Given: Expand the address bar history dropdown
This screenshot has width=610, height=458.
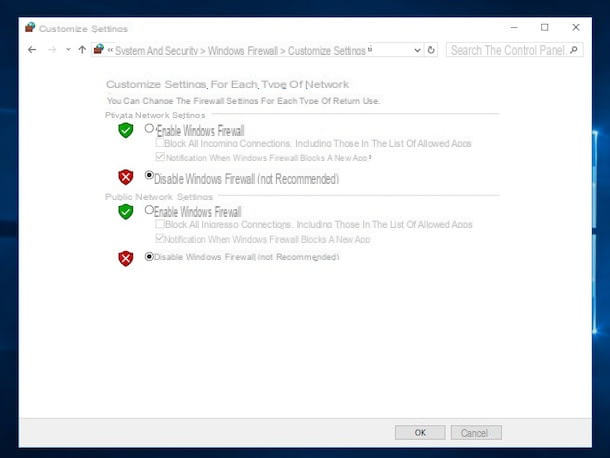Looking at the screenshot, I should pyautogui.click(x=417, y=50).
